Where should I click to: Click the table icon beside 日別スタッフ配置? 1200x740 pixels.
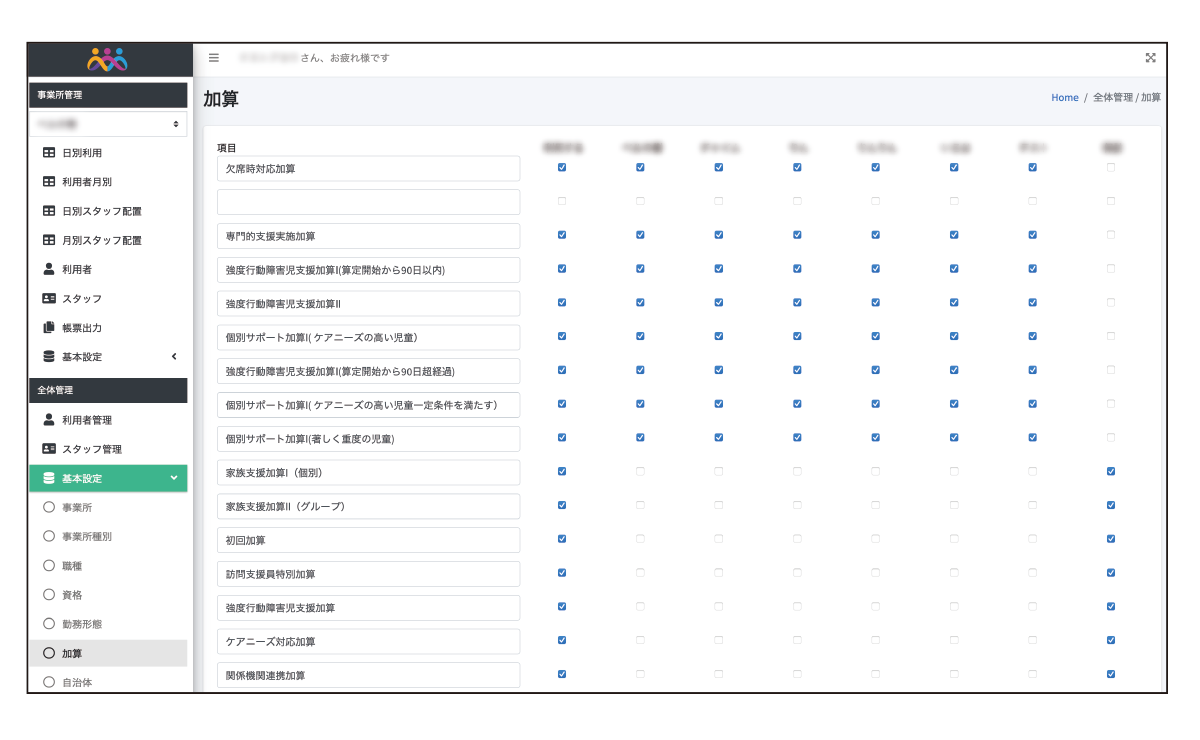[x=49, y=211]
